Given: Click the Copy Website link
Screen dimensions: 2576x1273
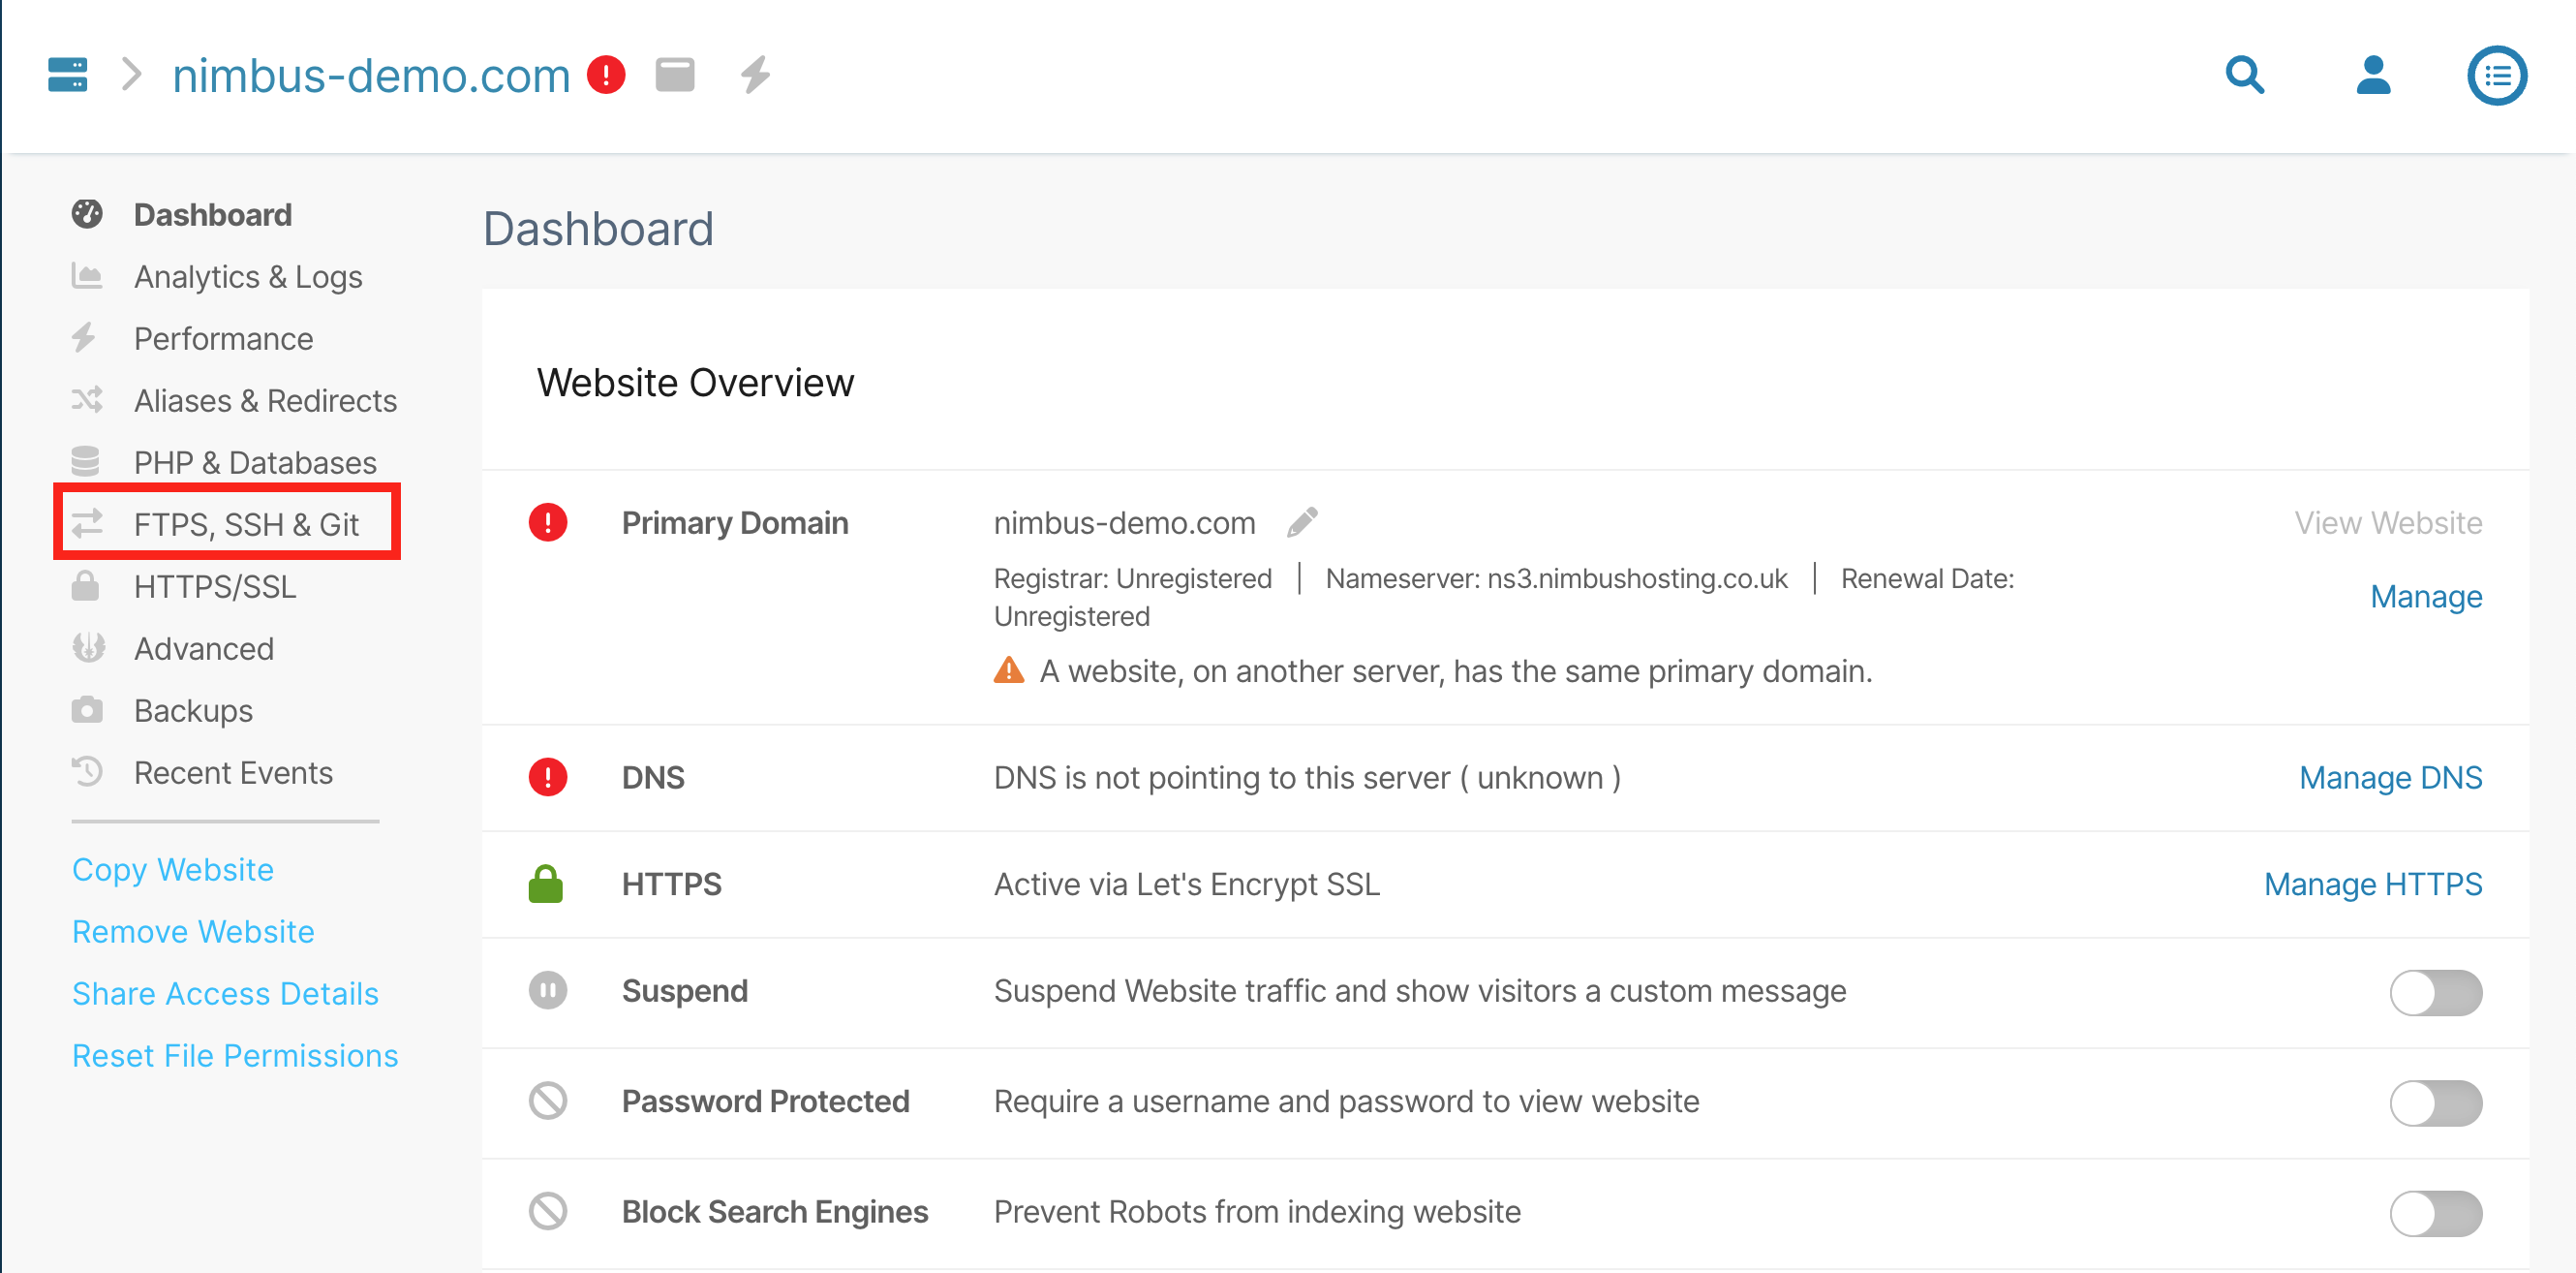Looking at the screenshot, I should (172, 869).
